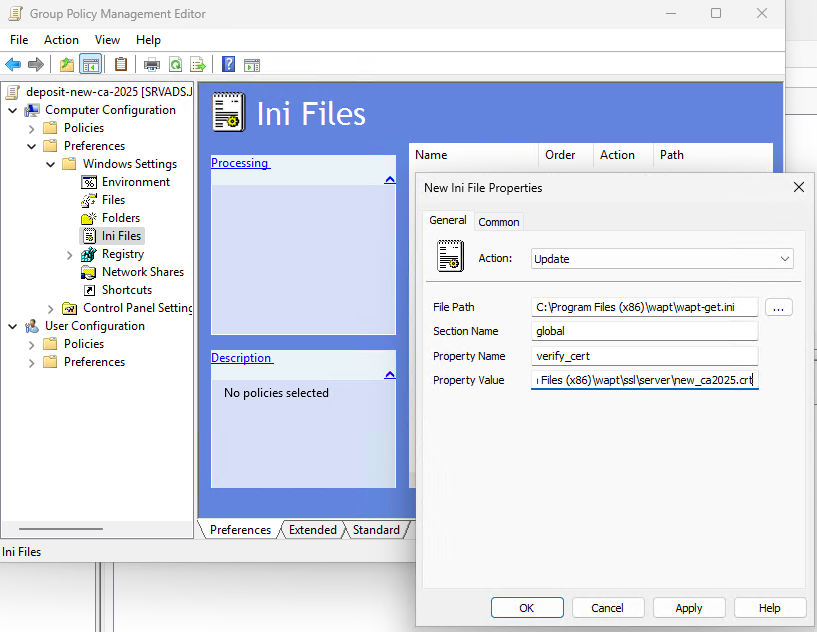Click the Apply button
Image resolution: width=817 pixels, height=632 pixels.
(x=689, y=607)
